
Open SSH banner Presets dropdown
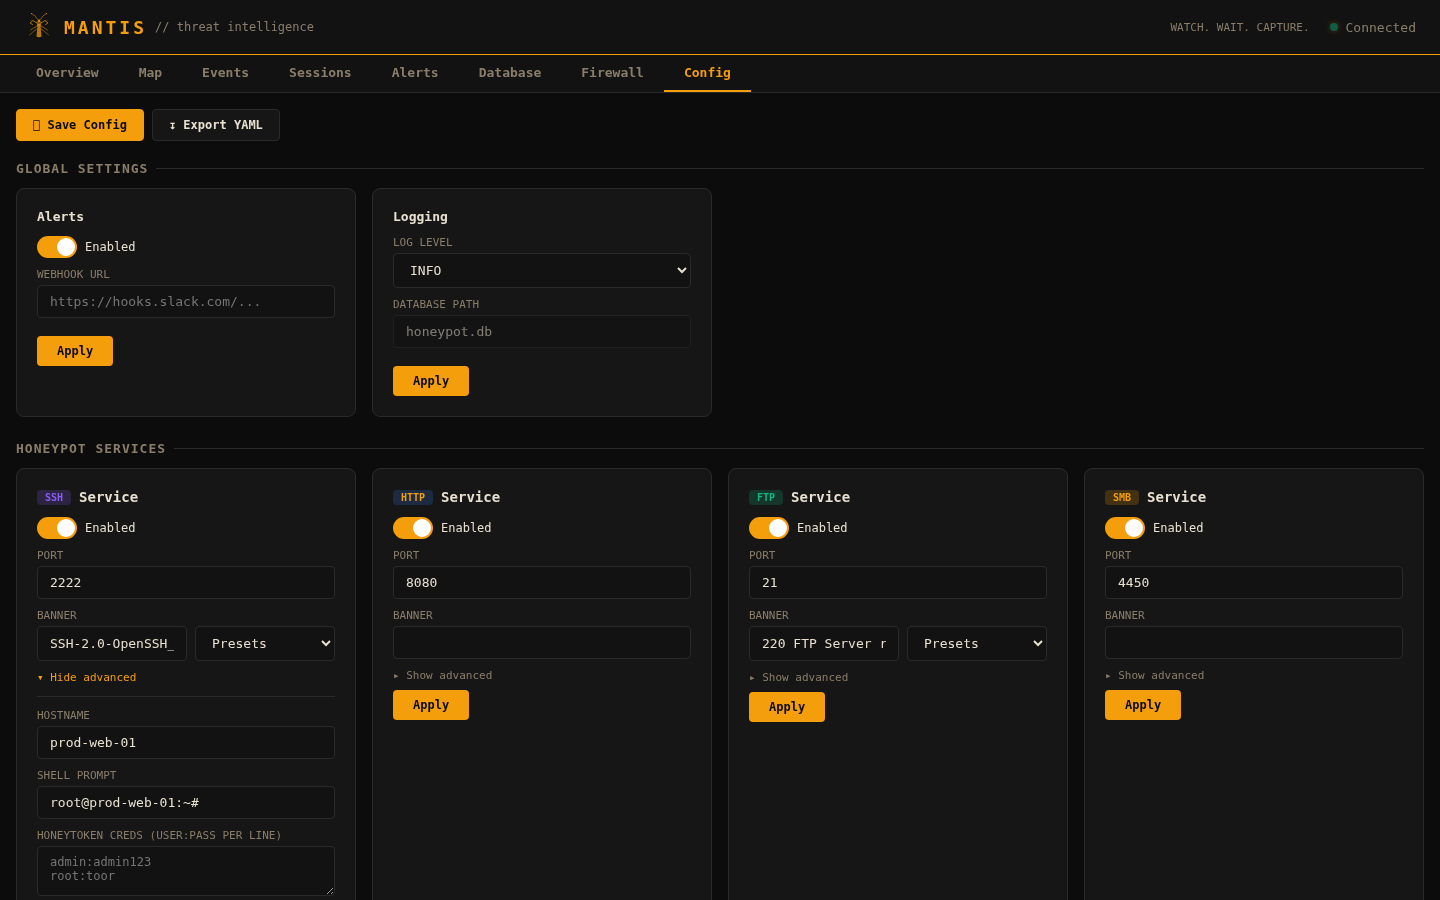click(x=265, y=644)
